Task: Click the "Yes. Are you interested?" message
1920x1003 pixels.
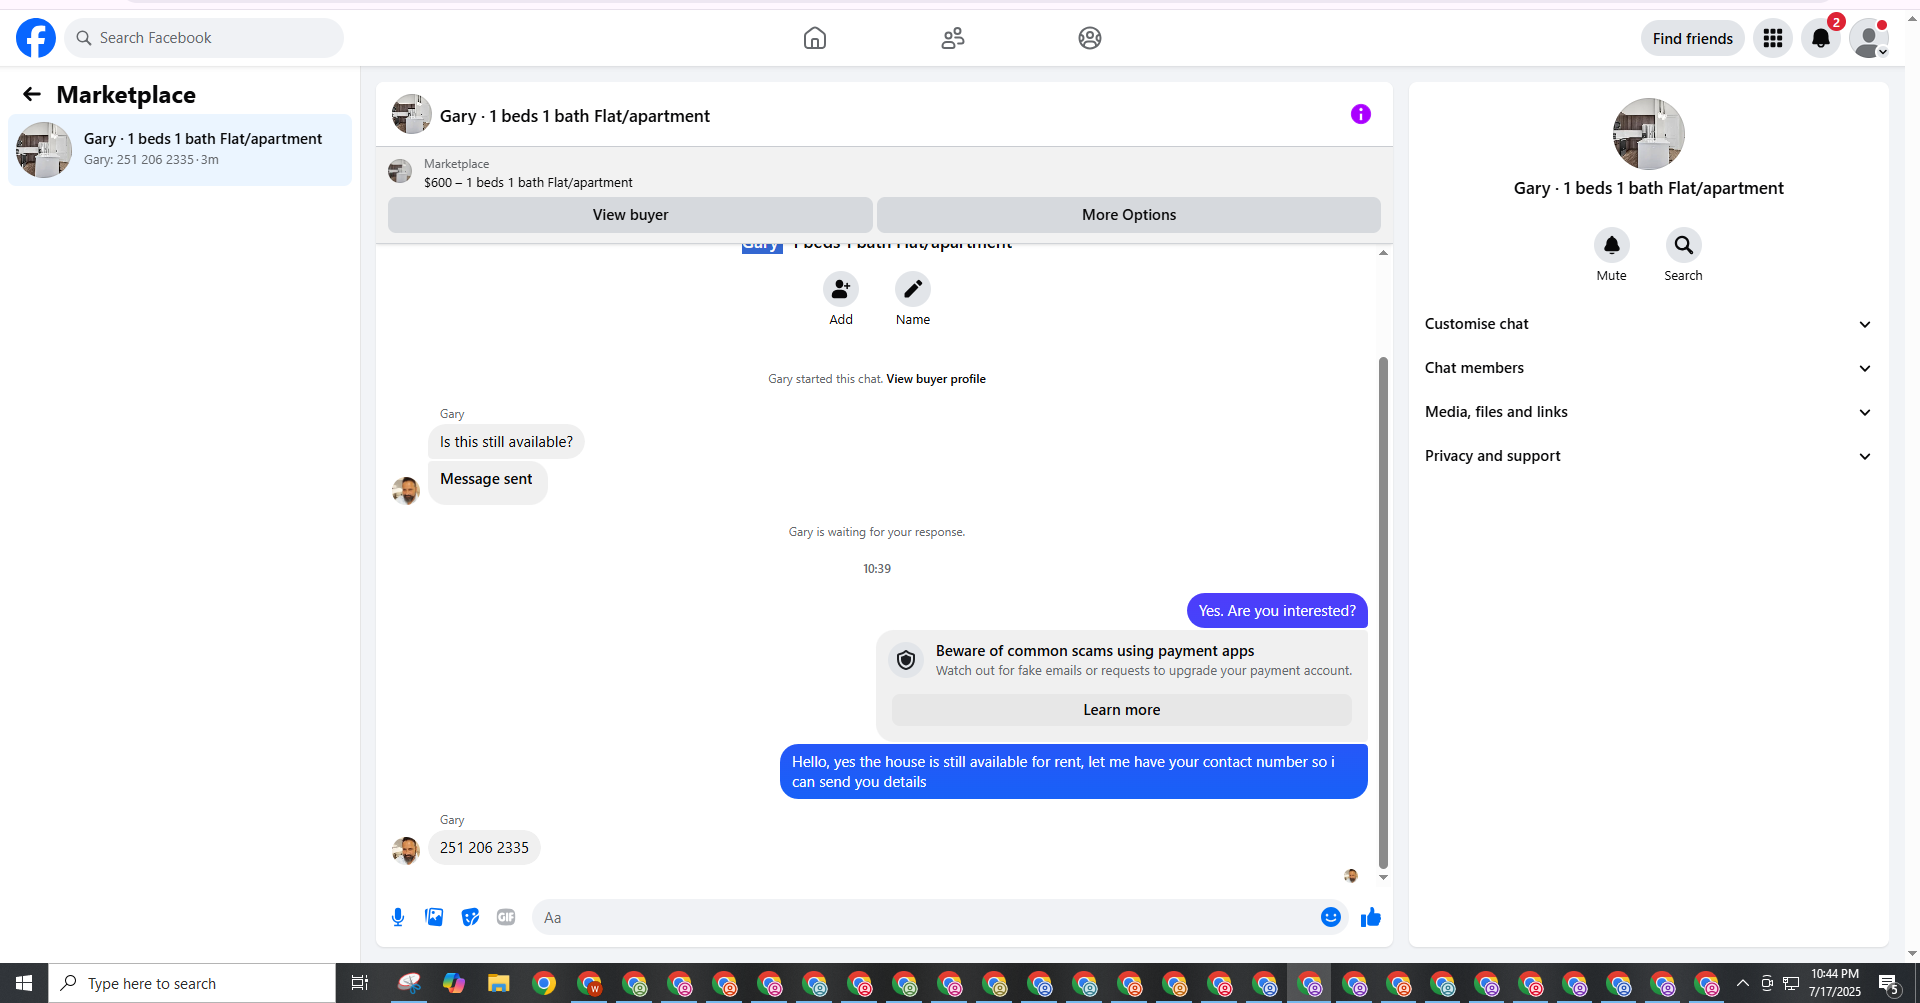Action: (x=1277, y=611)
